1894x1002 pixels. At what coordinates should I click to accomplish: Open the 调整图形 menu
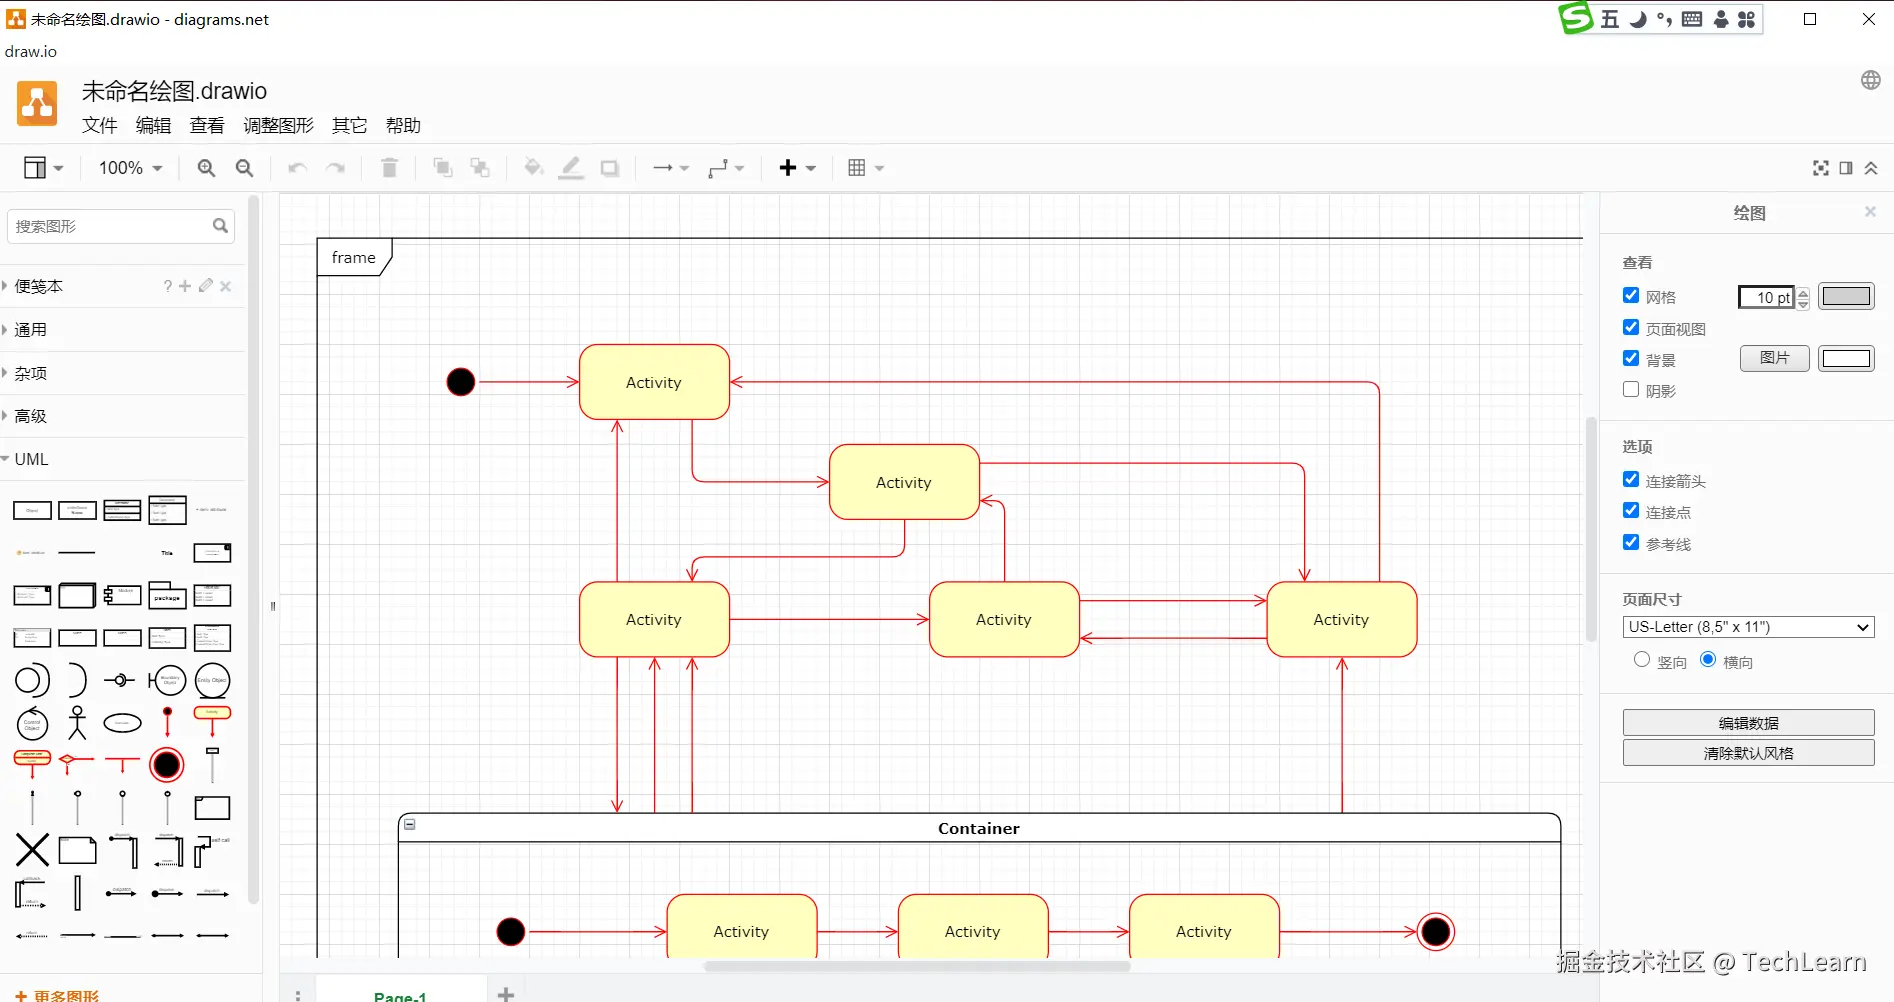[278, 125]
